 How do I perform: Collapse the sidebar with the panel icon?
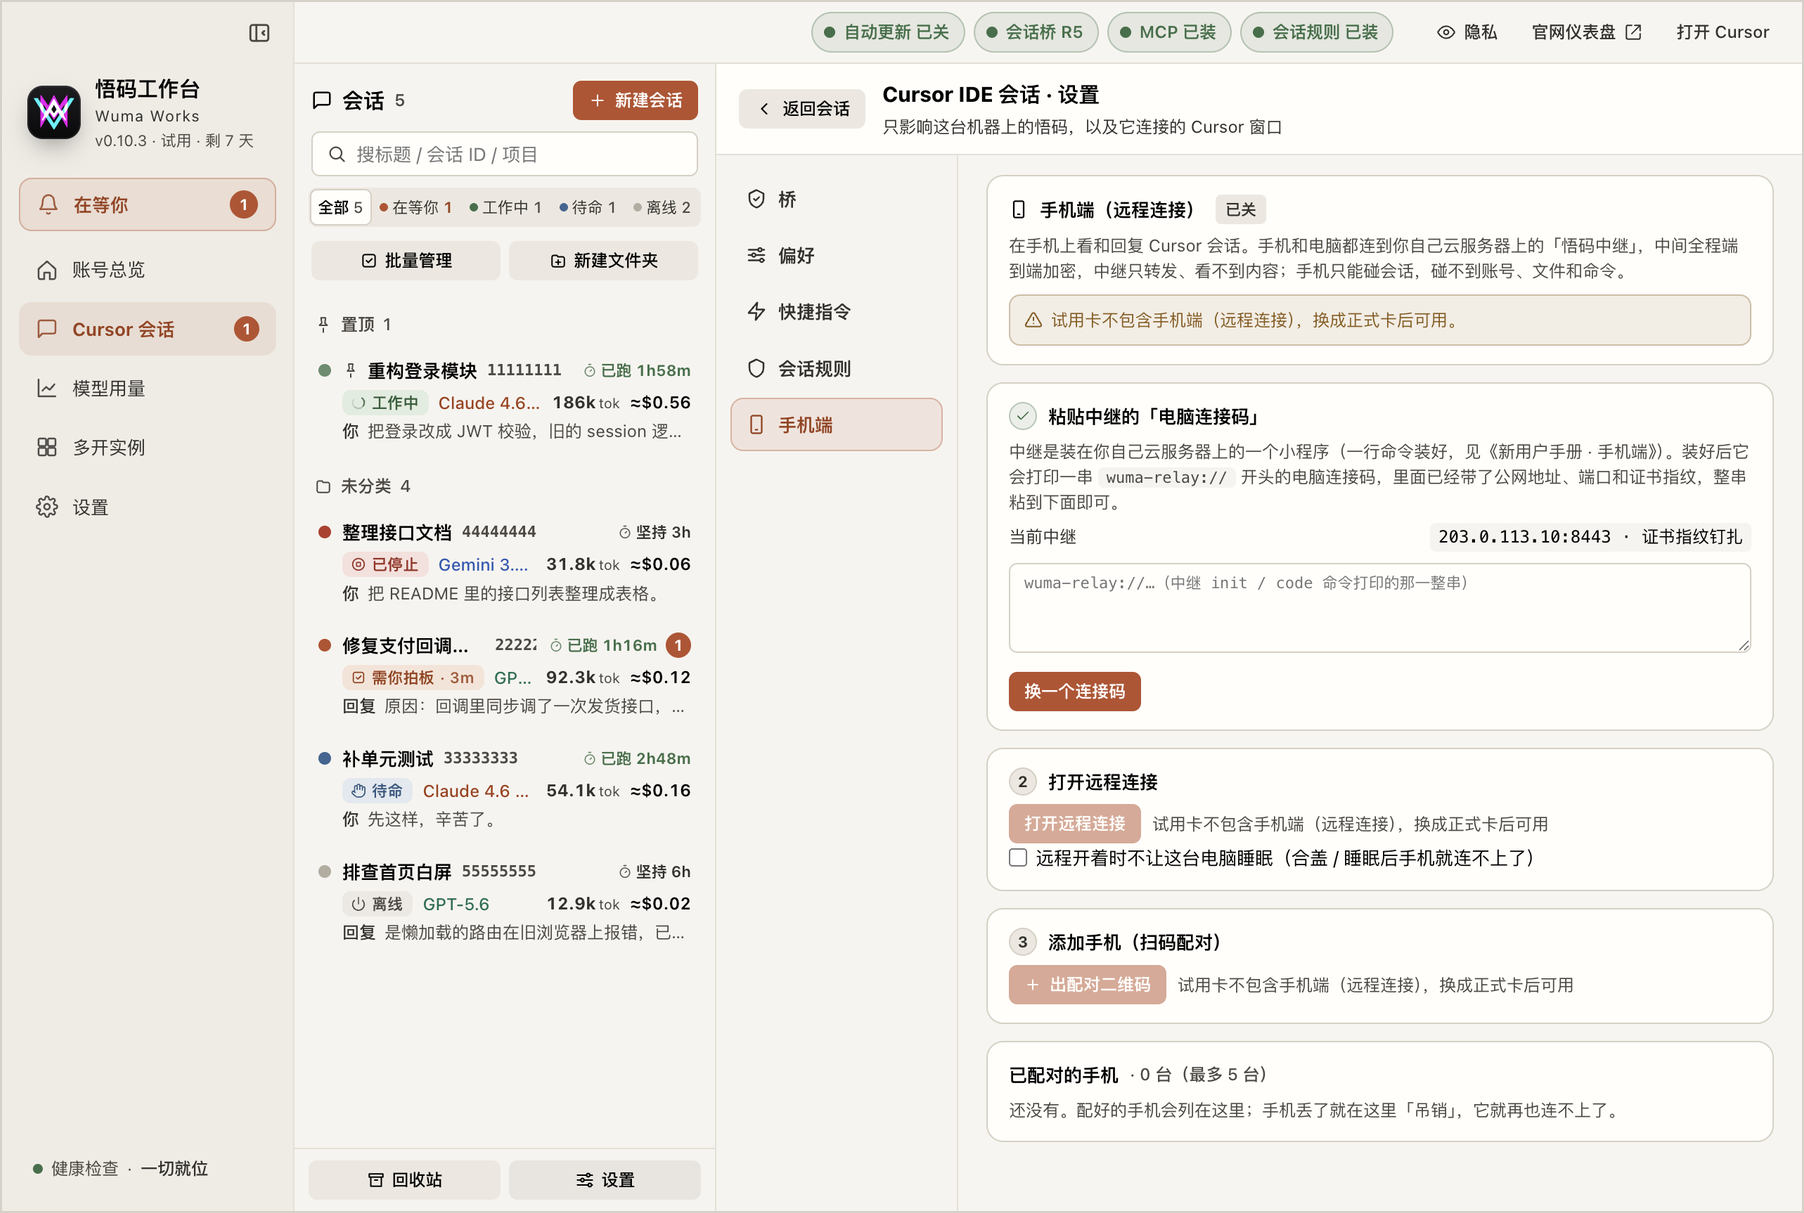(259, 33)
